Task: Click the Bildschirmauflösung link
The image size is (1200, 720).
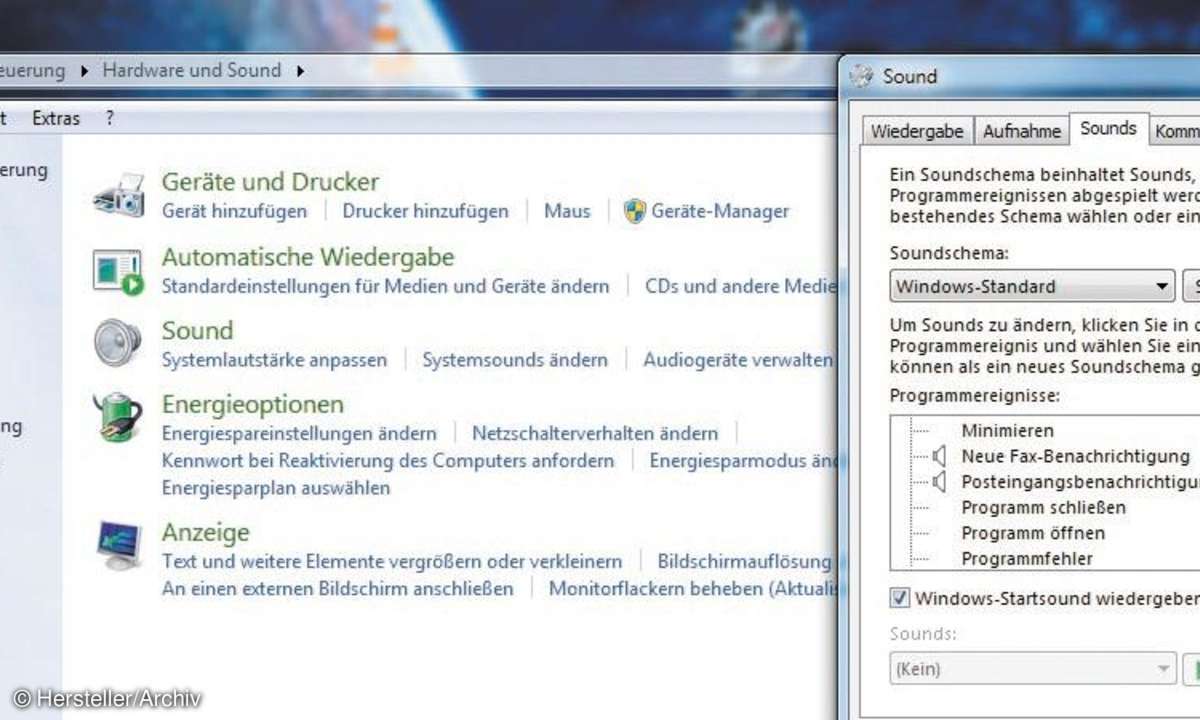Action: pyautogui.click(x=744, y=562)
